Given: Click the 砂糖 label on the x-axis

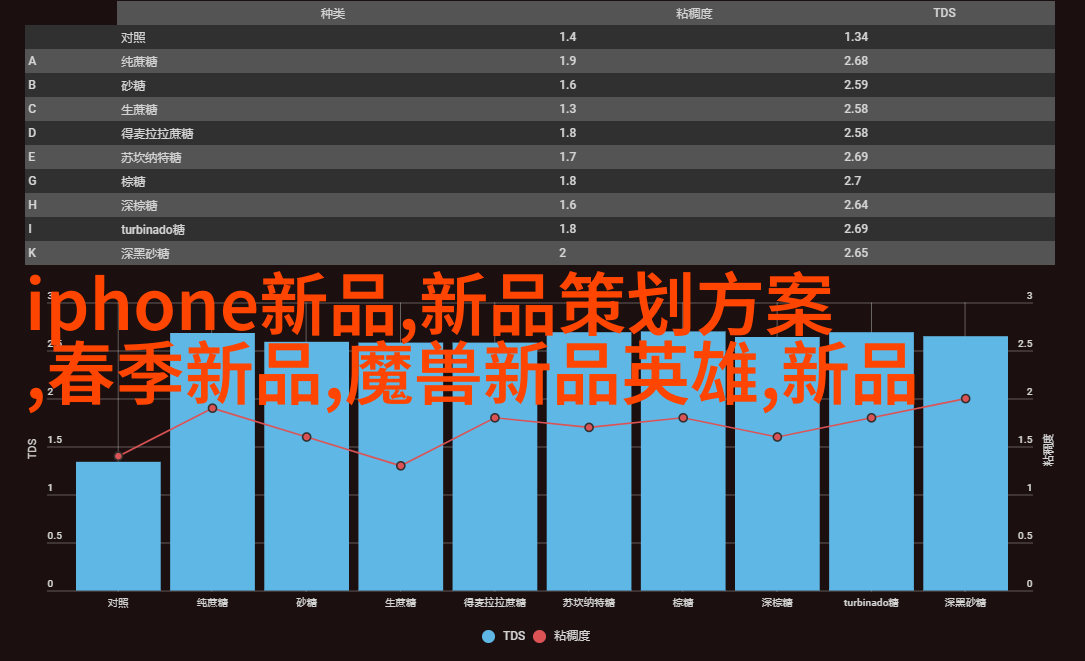Looking at the screenshot, I should point(307,603).
